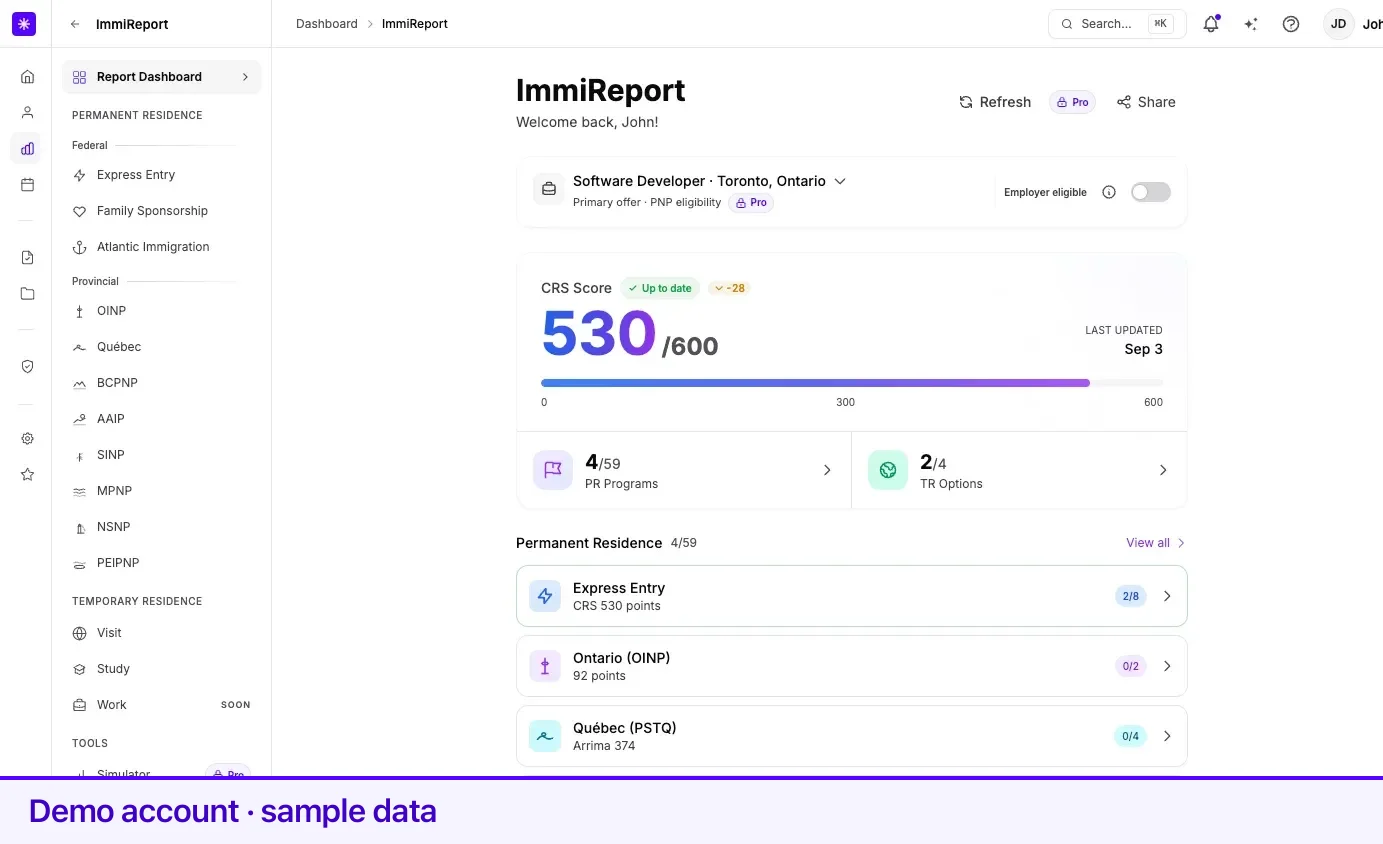Select Family Sponsorship in sidebar
1383x844 pixels.
click(161, 211)
